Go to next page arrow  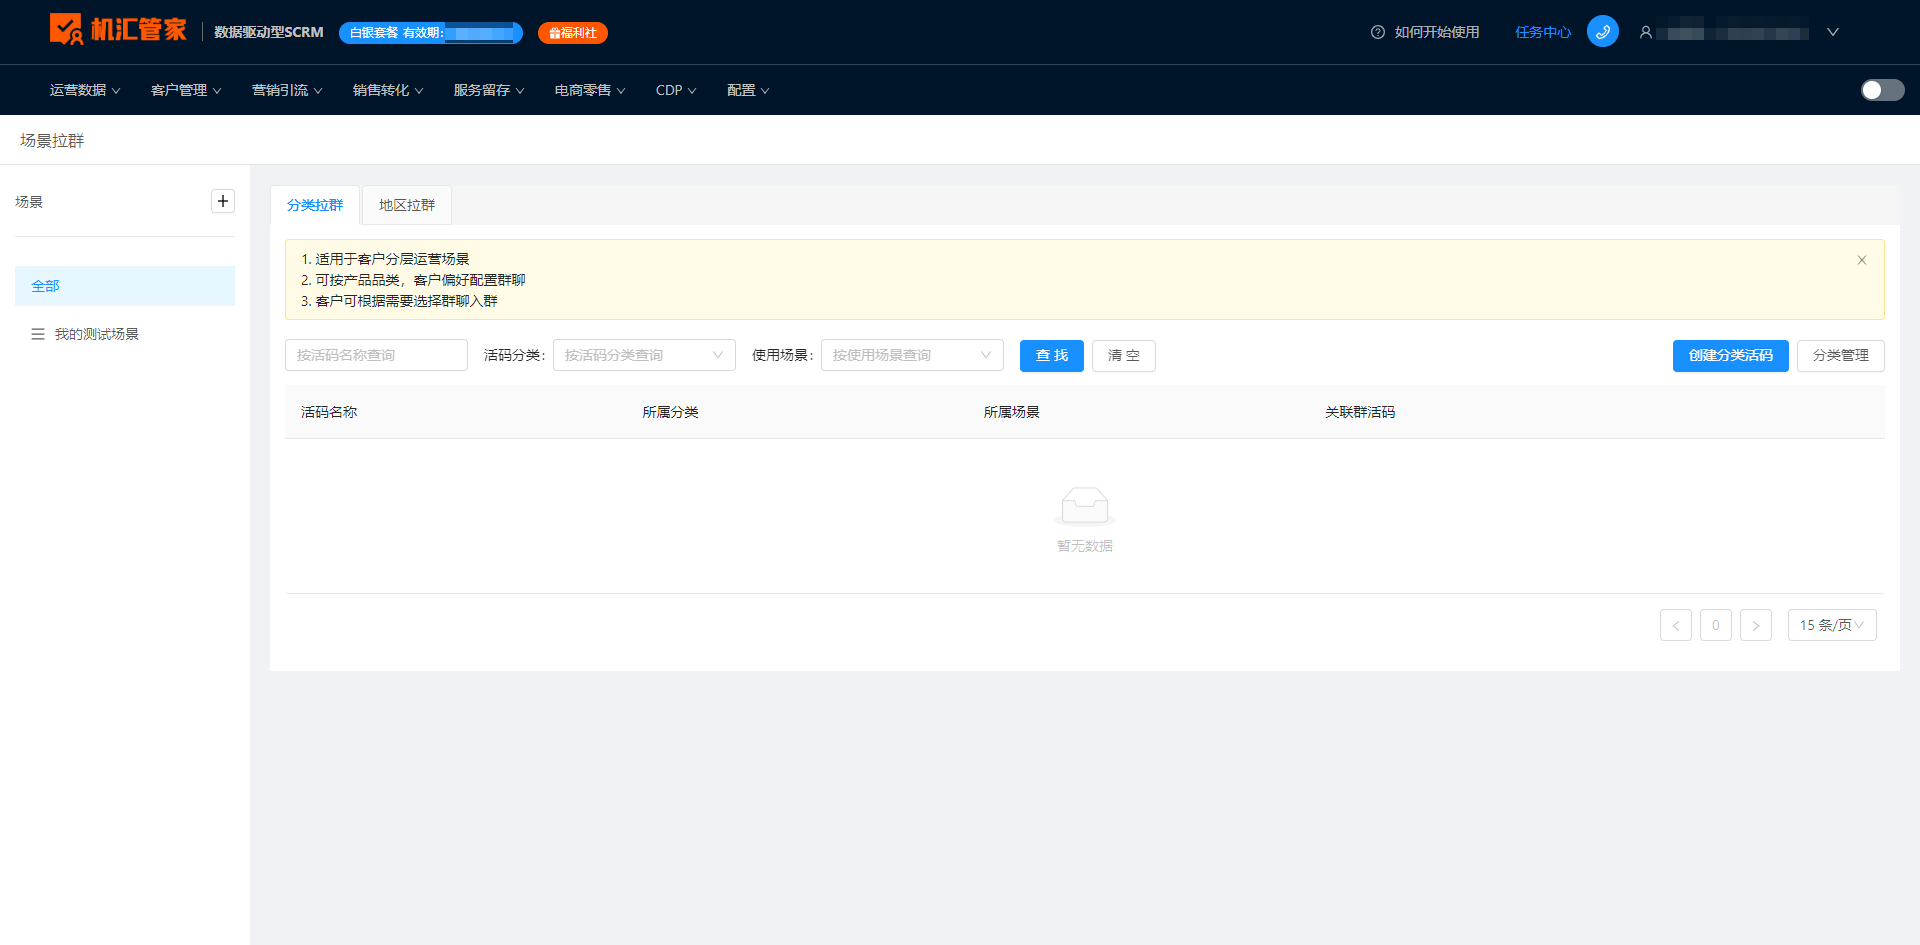1756,625
